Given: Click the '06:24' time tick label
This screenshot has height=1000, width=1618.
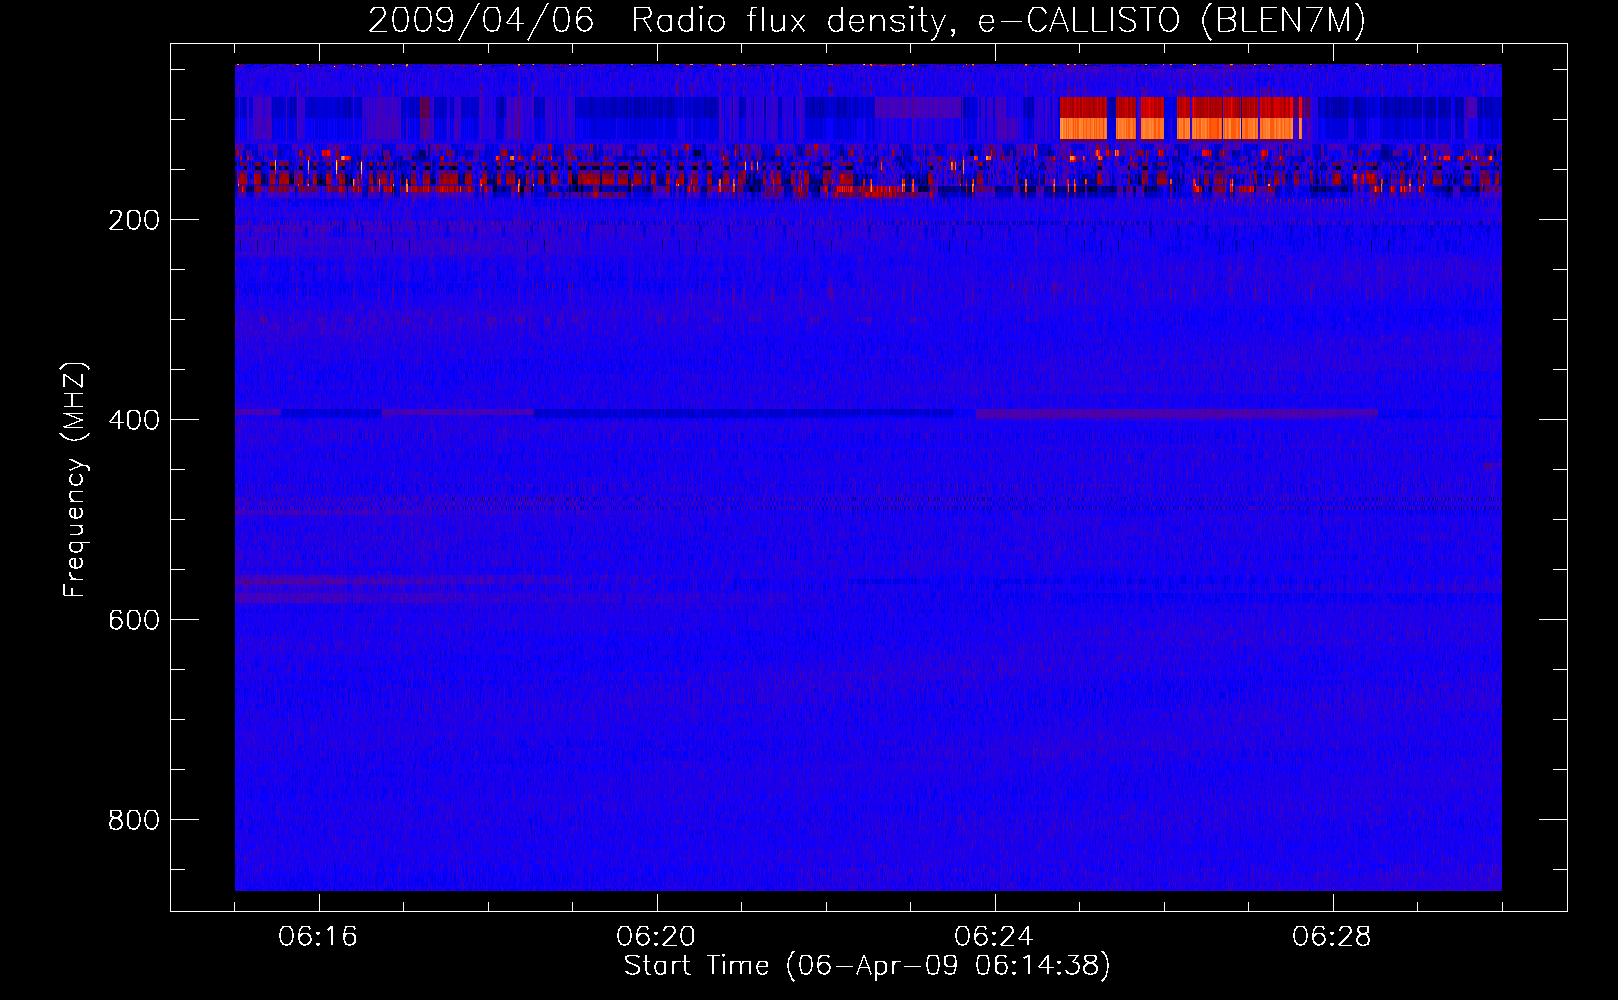Looking at the screenshot, I should point(994,937).
